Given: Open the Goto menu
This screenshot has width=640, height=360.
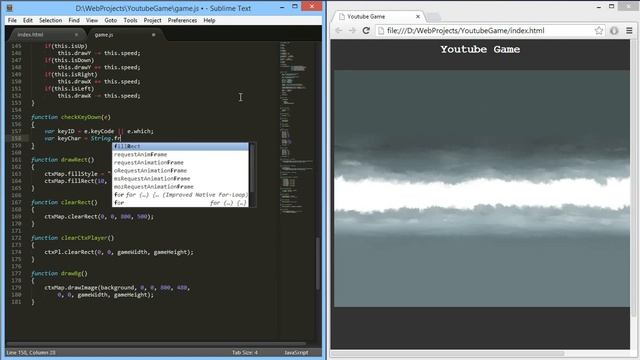Looking at the screenshot, I should click(x=110, y=20).
